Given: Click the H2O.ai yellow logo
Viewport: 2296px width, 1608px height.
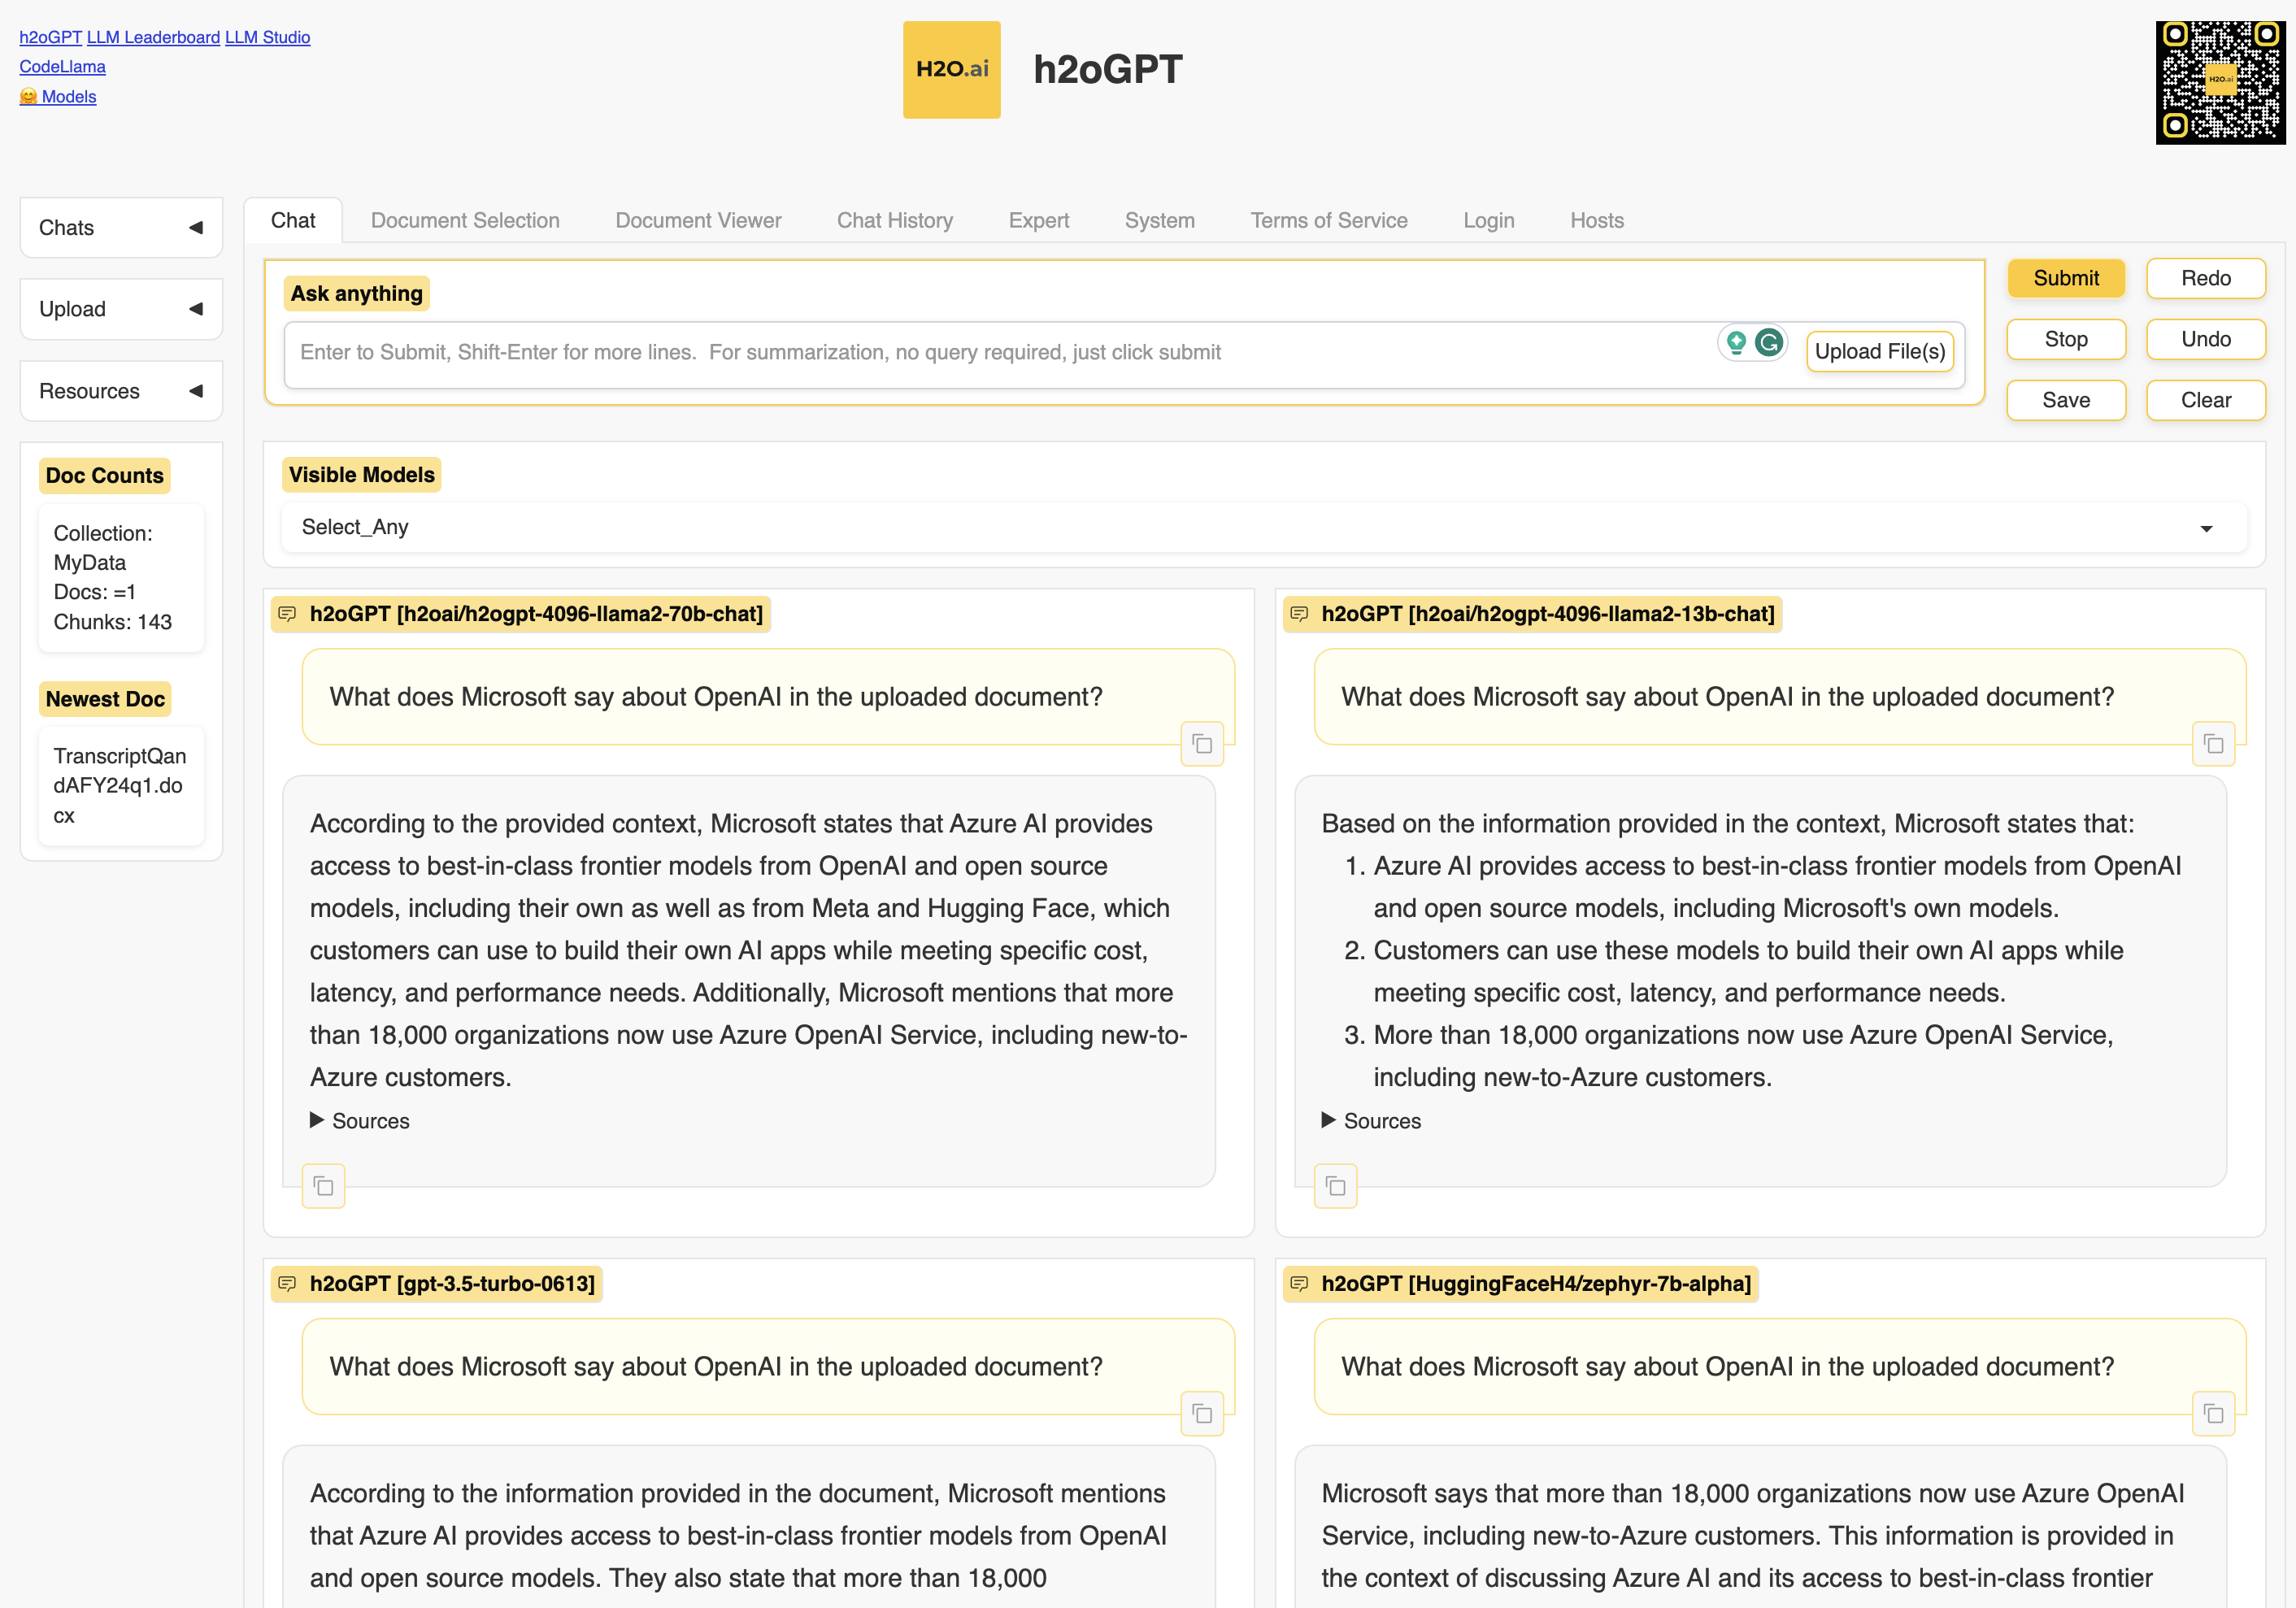Looking at the screenshot, I should point(951,70).
